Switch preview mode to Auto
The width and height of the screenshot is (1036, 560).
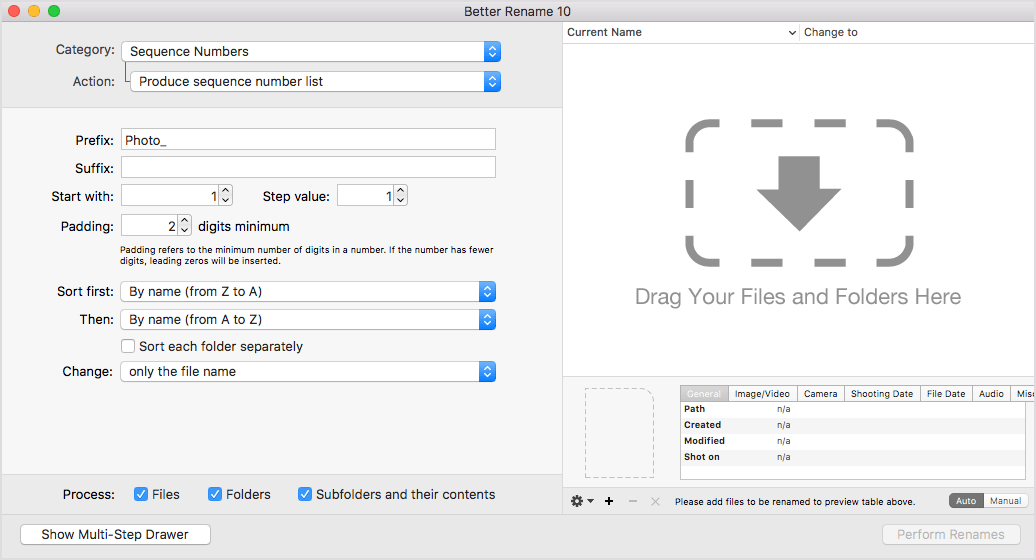click(966, 501)
